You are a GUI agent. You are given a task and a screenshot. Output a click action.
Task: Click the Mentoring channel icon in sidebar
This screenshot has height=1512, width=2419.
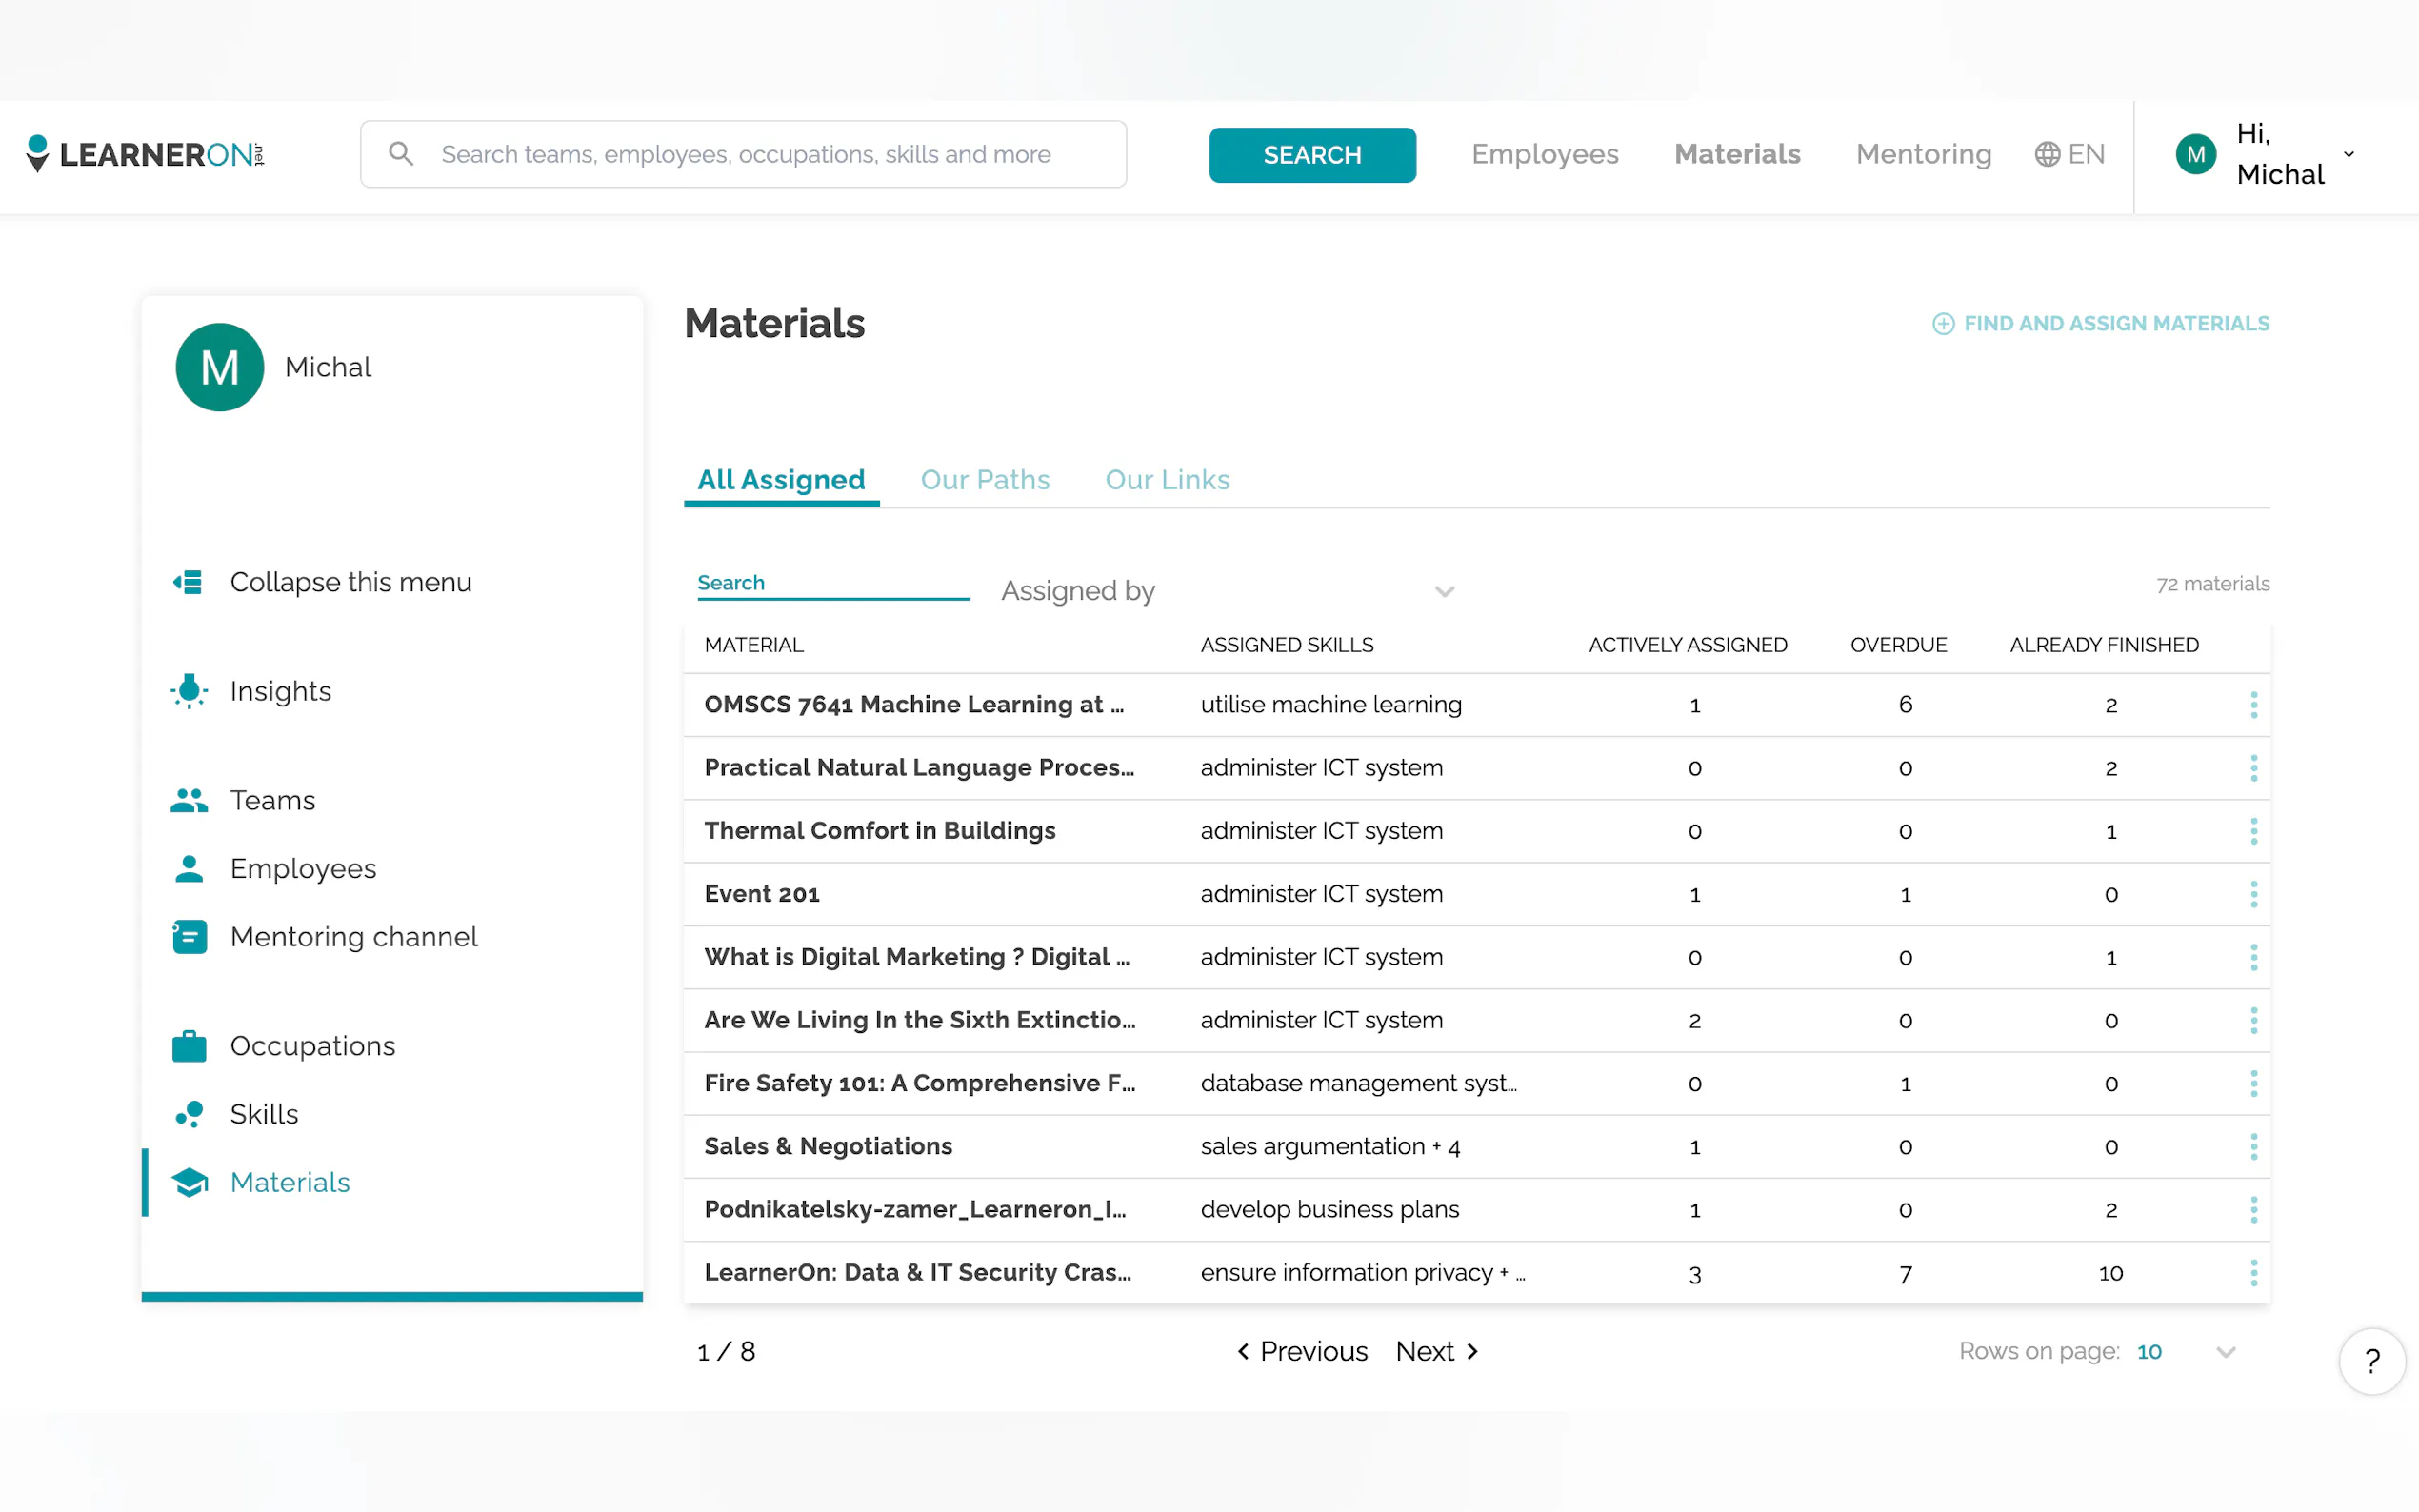(x=189, y=937)
